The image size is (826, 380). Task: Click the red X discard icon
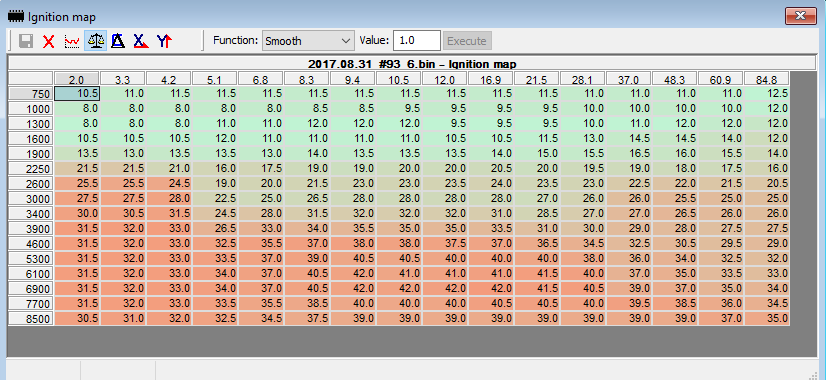pos(49,41)
